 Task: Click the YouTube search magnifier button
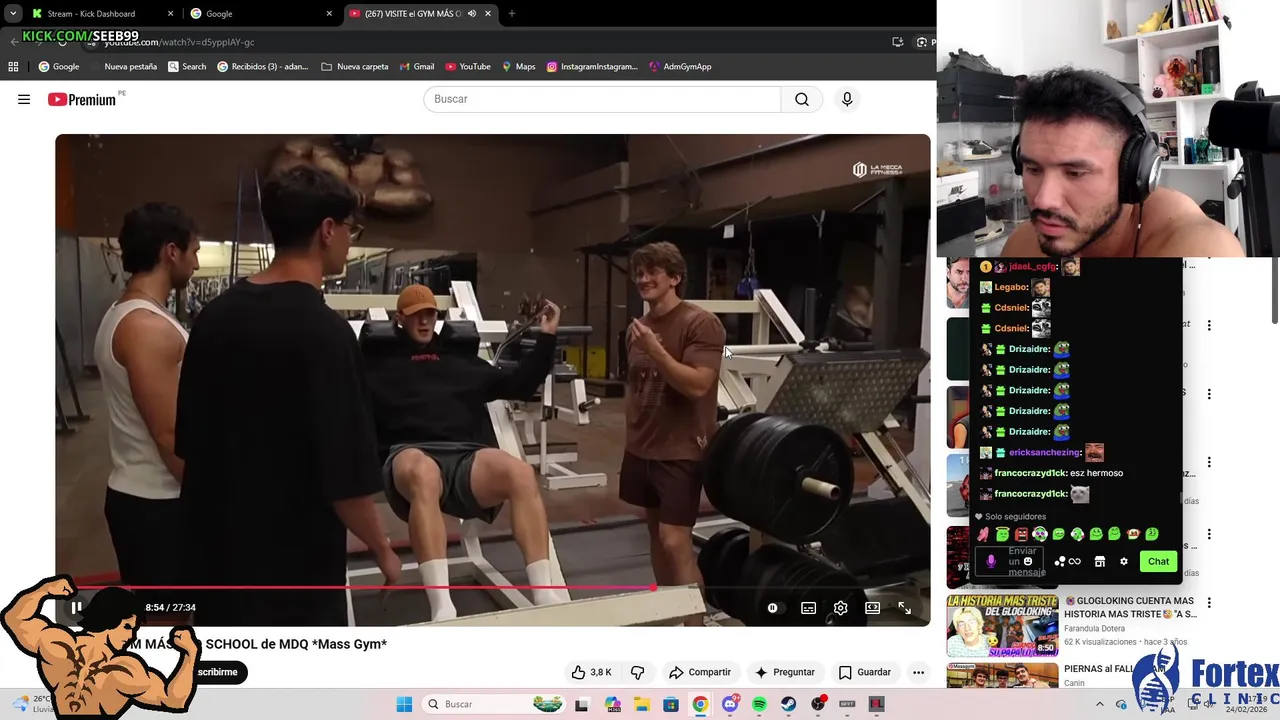pyautogui.click(x=802, y=99)
